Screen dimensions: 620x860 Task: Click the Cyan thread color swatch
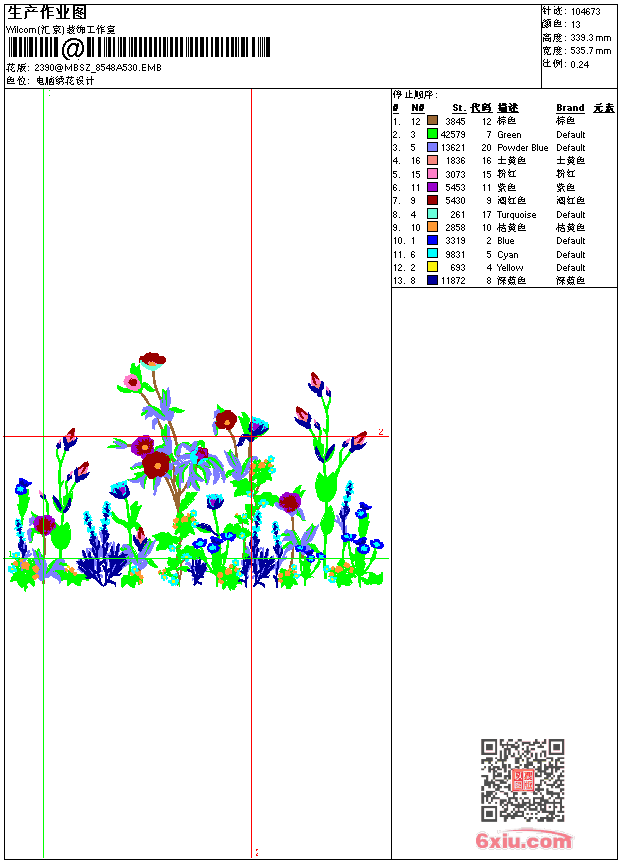(432, 253)
